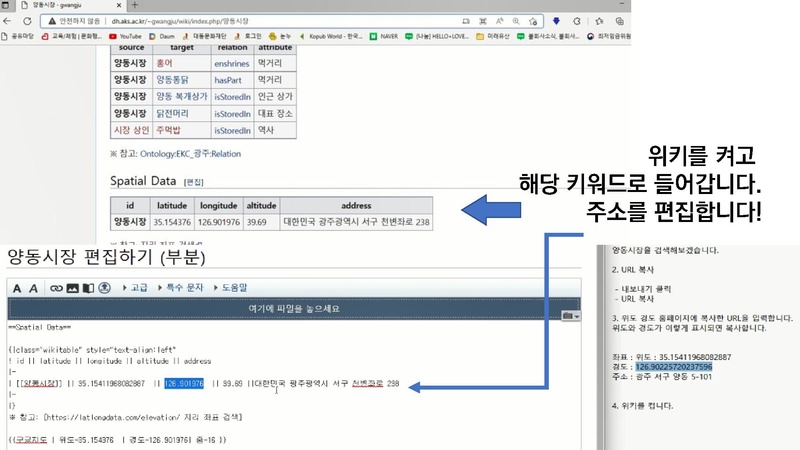Click the address bar URL
This screenshot has width=800, height=450.
coord(180,21)
